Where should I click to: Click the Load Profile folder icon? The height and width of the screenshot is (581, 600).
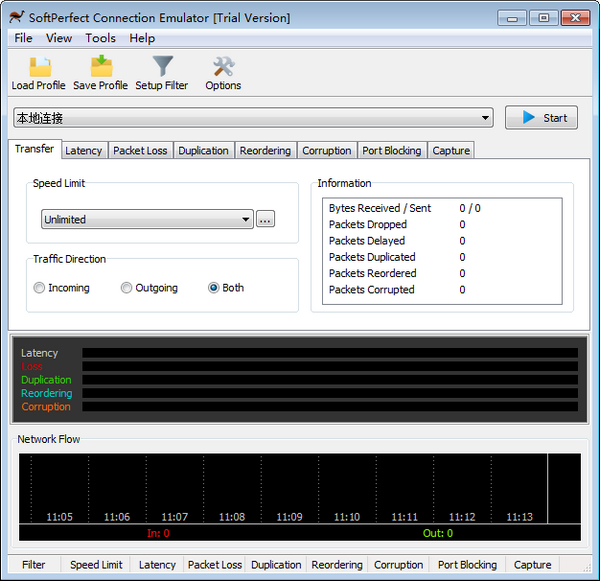(x=40, y=67)
